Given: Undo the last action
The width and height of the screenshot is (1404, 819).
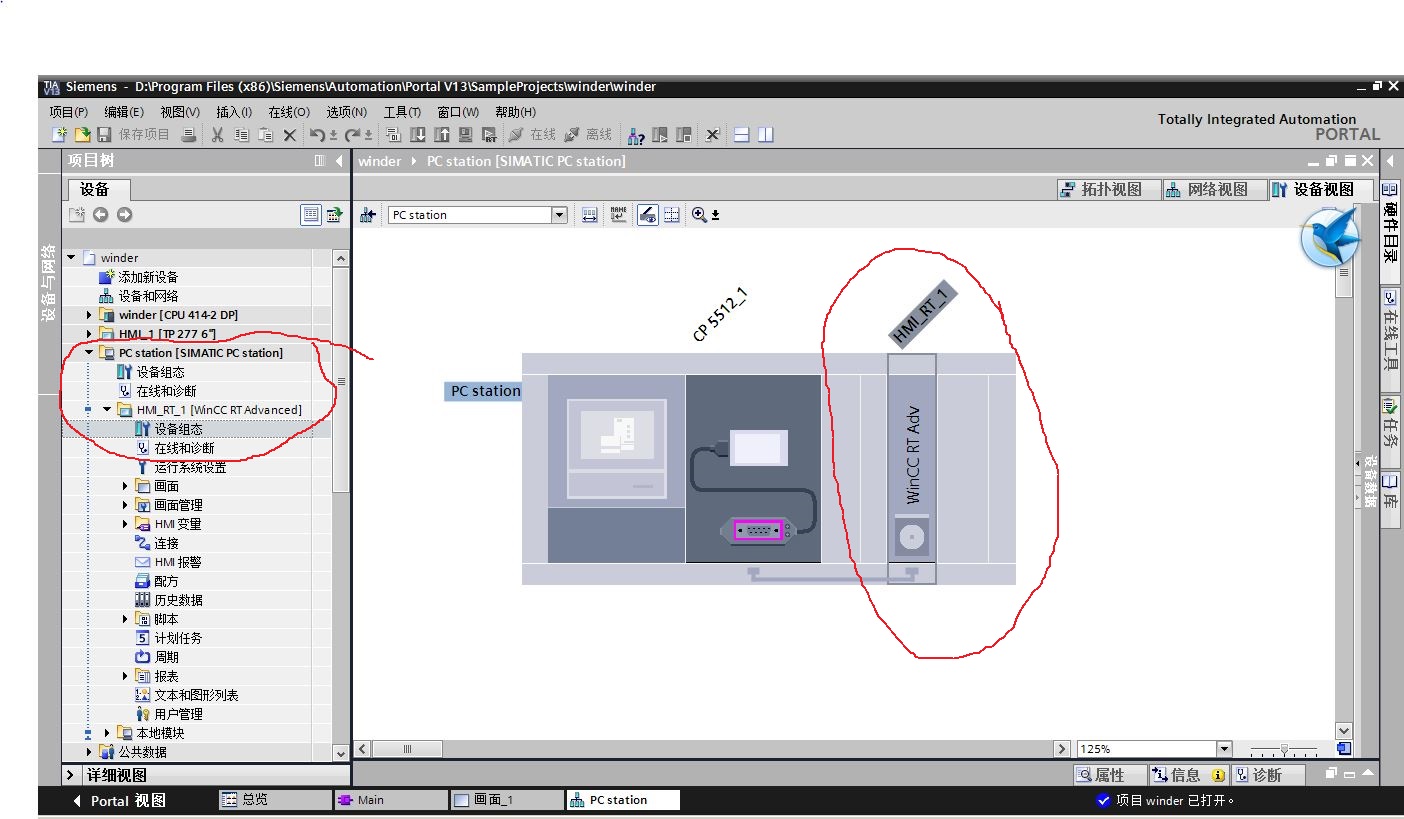Looking at the screenshot, I should [318, 135].
